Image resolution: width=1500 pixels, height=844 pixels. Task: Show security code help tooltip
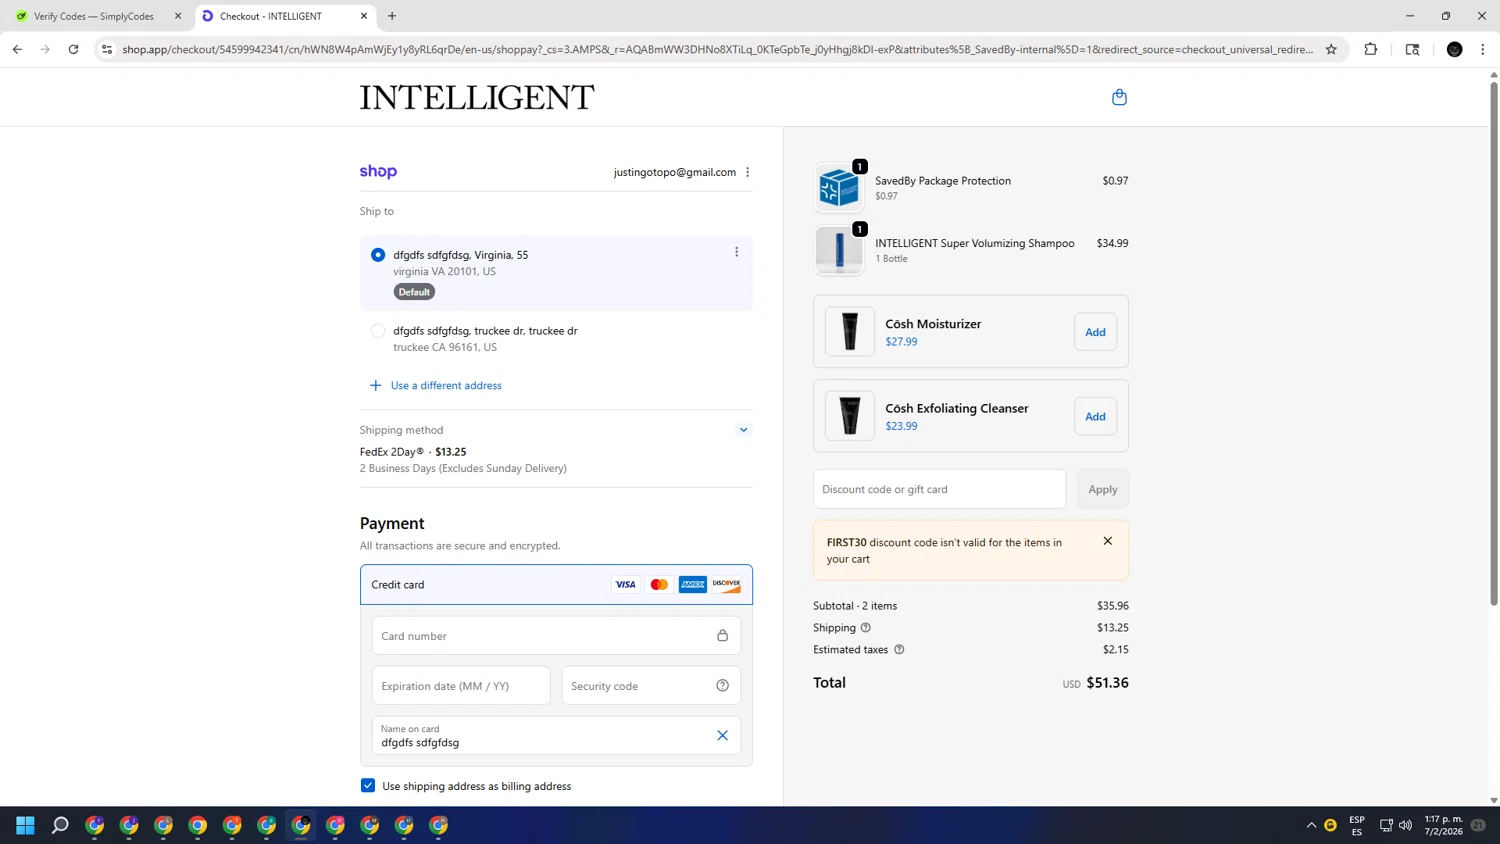(x=722, y=686)
